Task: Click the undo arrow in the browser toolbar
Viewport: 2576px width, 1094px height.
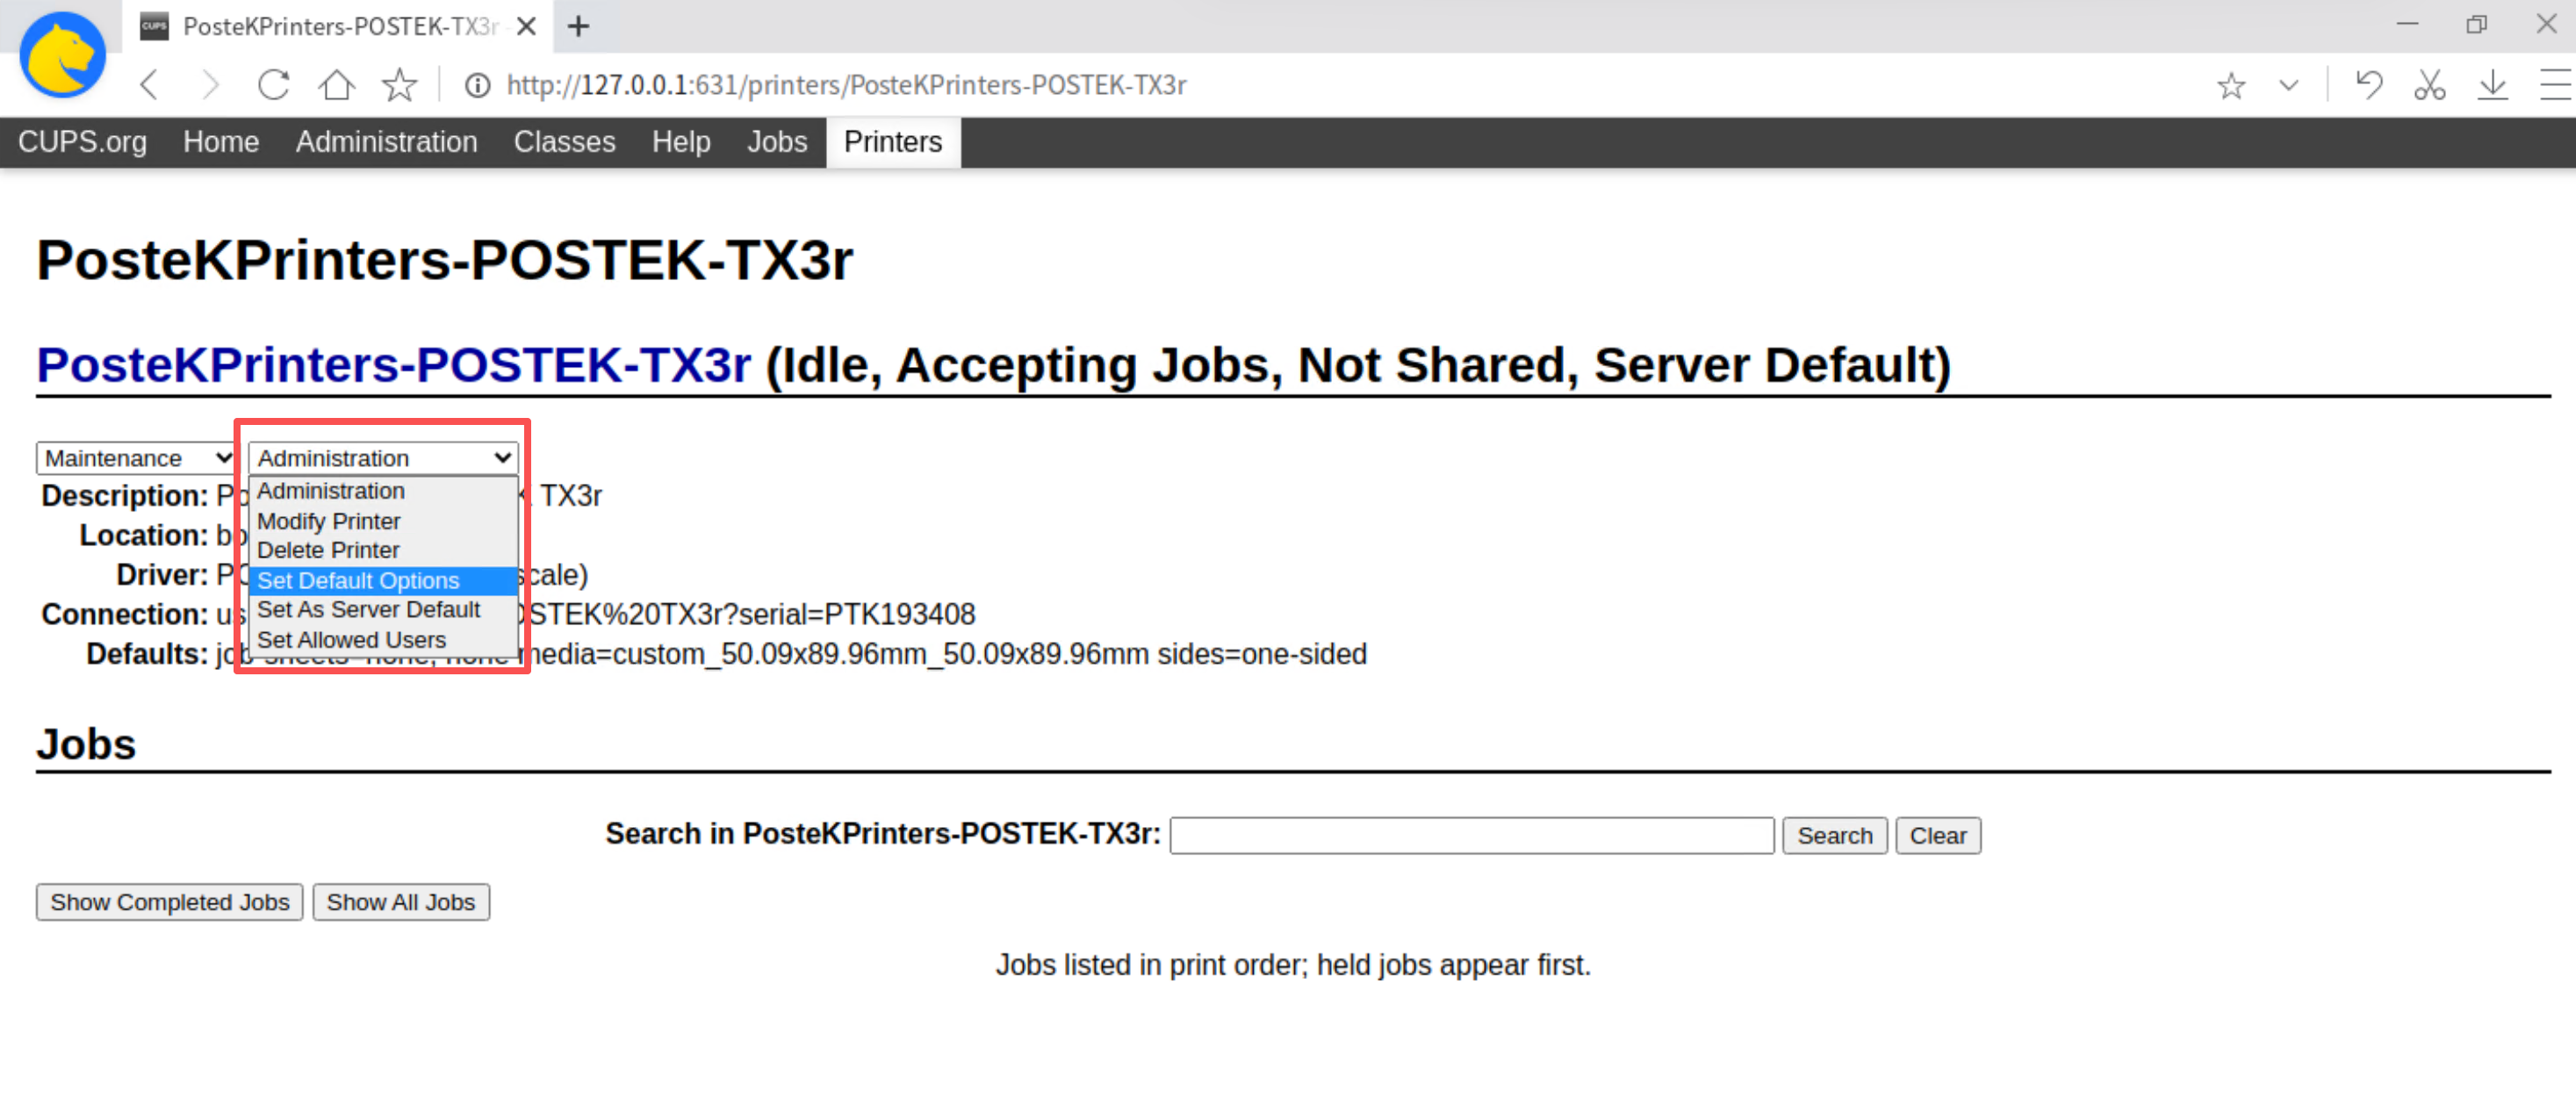Action: pos(2368,85)
